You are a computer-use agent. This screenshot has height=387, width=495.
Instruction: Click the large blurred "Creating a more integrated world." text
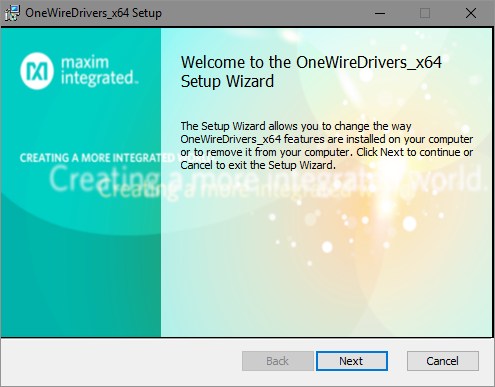click(266, 179)
